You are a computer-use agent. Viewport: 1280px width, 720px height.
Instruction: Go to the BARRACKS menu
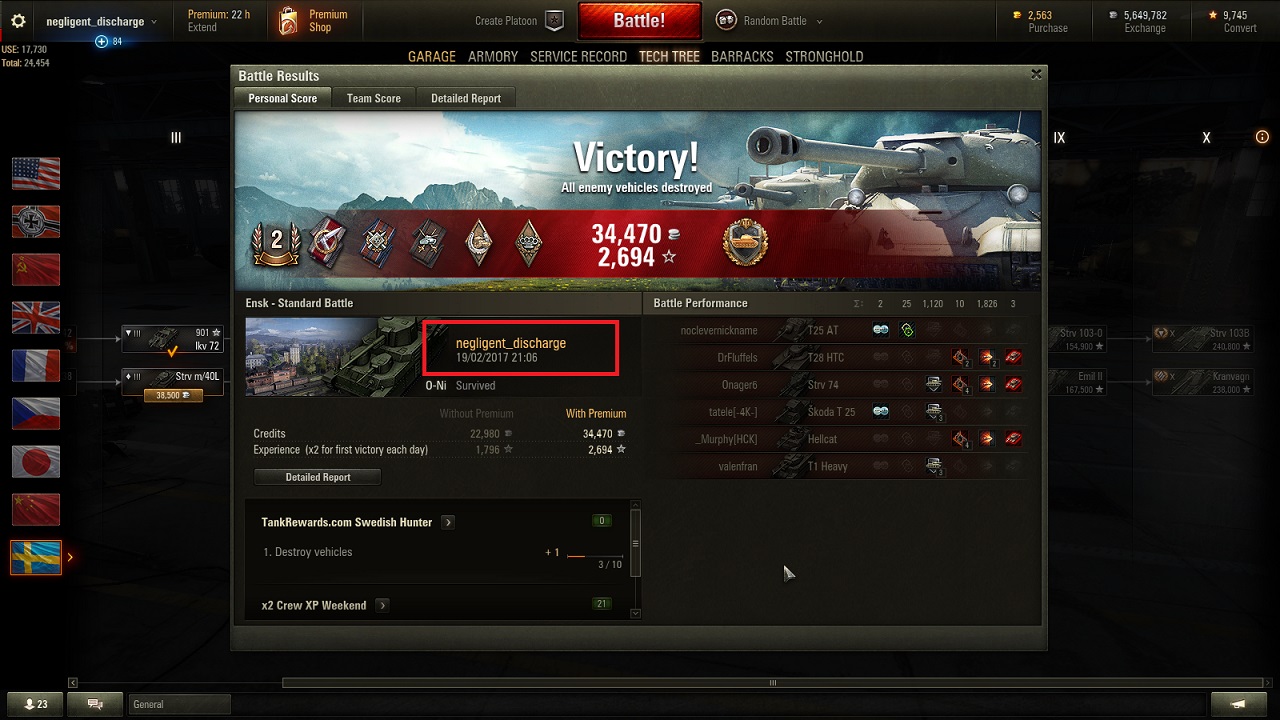(x=742, y=57)
